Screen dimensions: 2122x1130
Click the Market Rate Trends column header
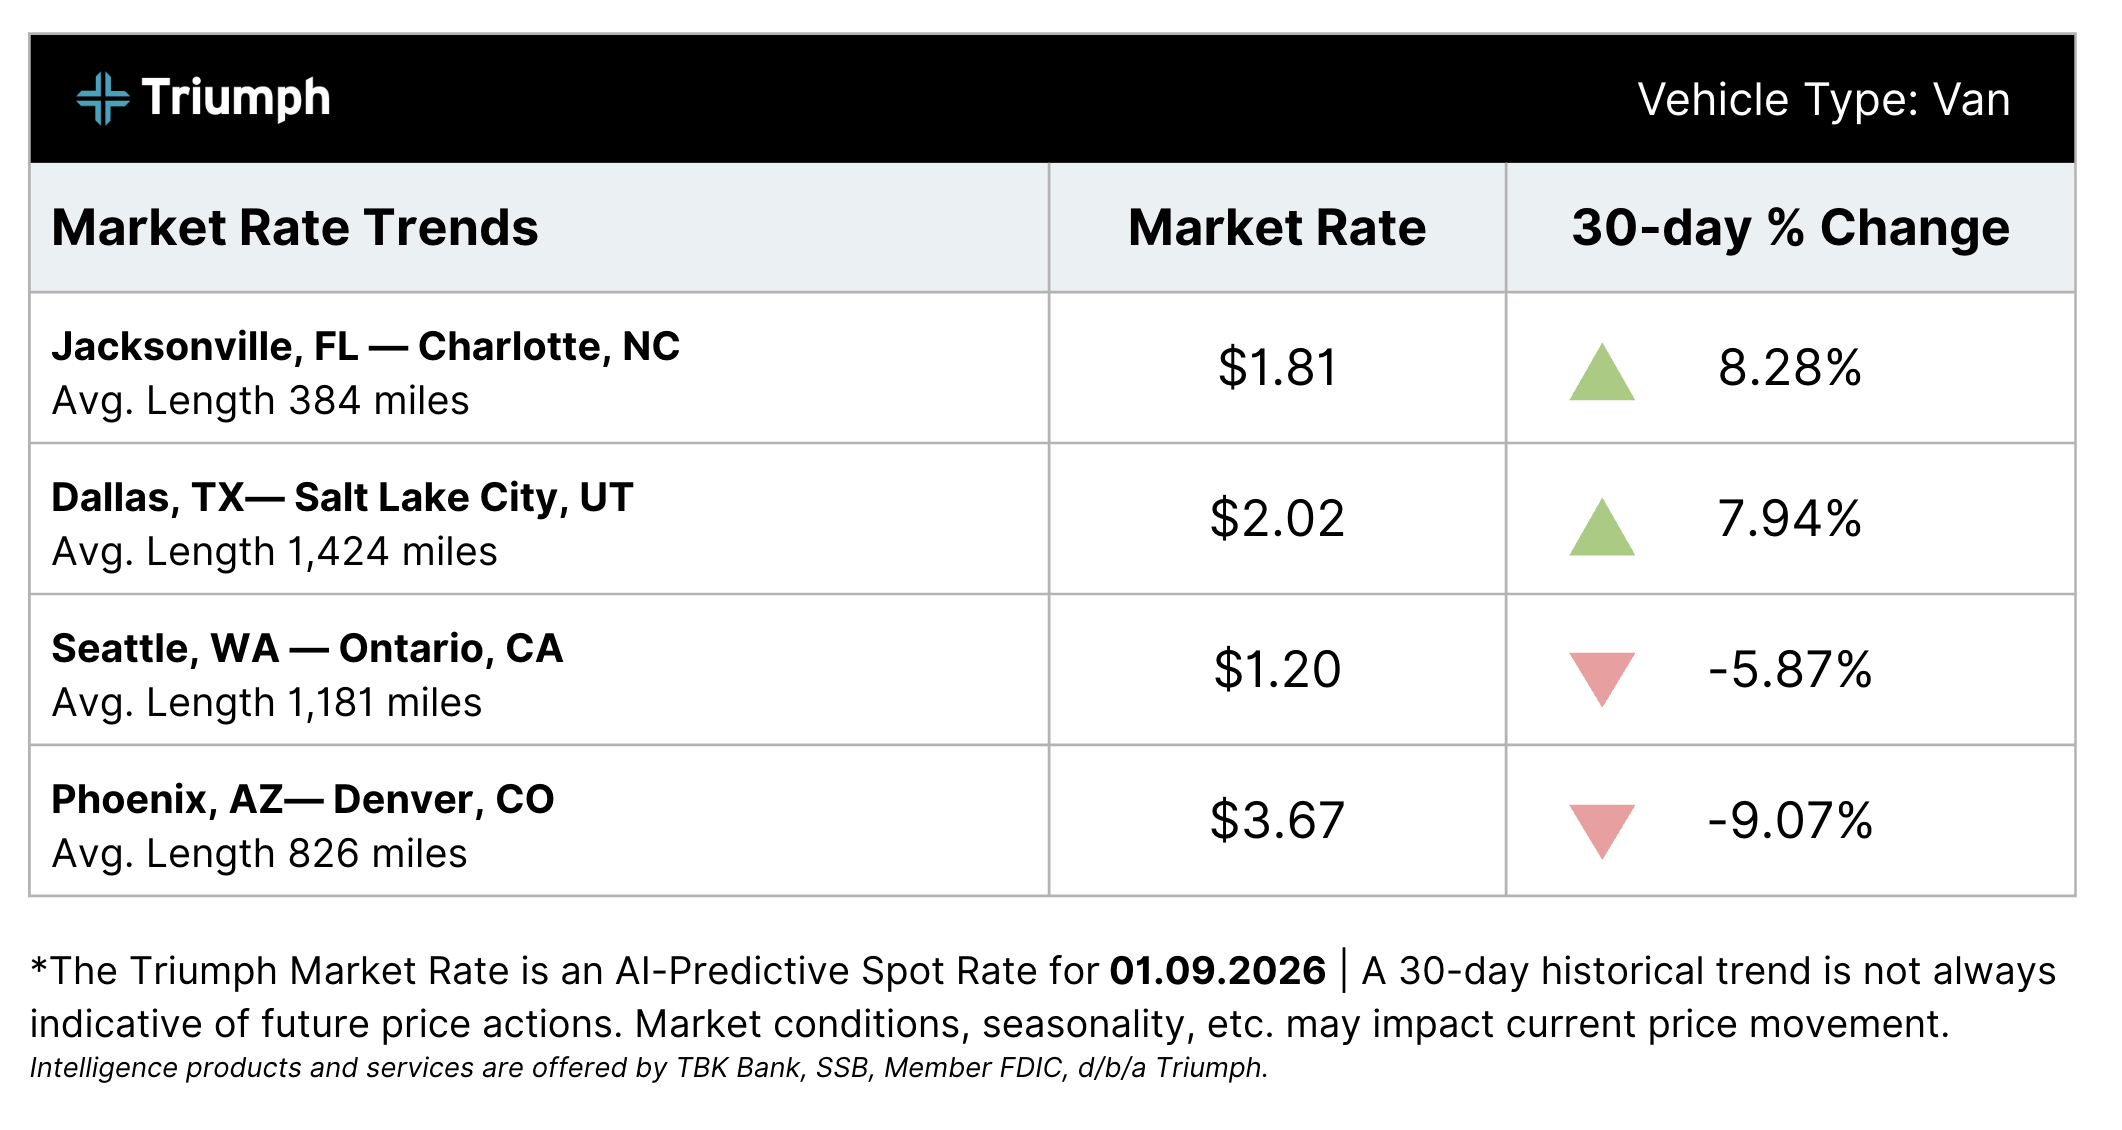click(295, 228)
